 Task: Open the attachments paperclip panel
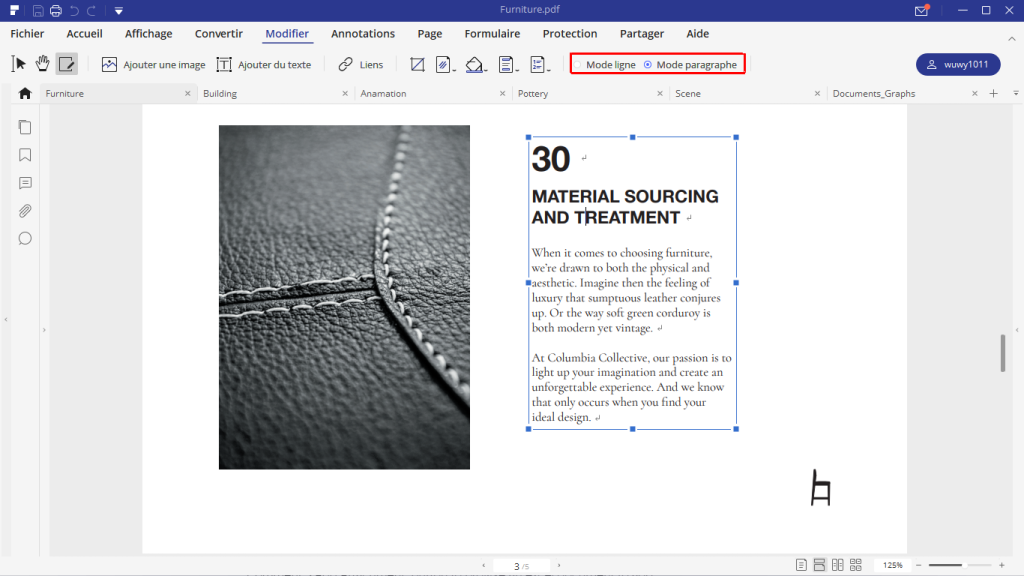(x=25, y=210)
